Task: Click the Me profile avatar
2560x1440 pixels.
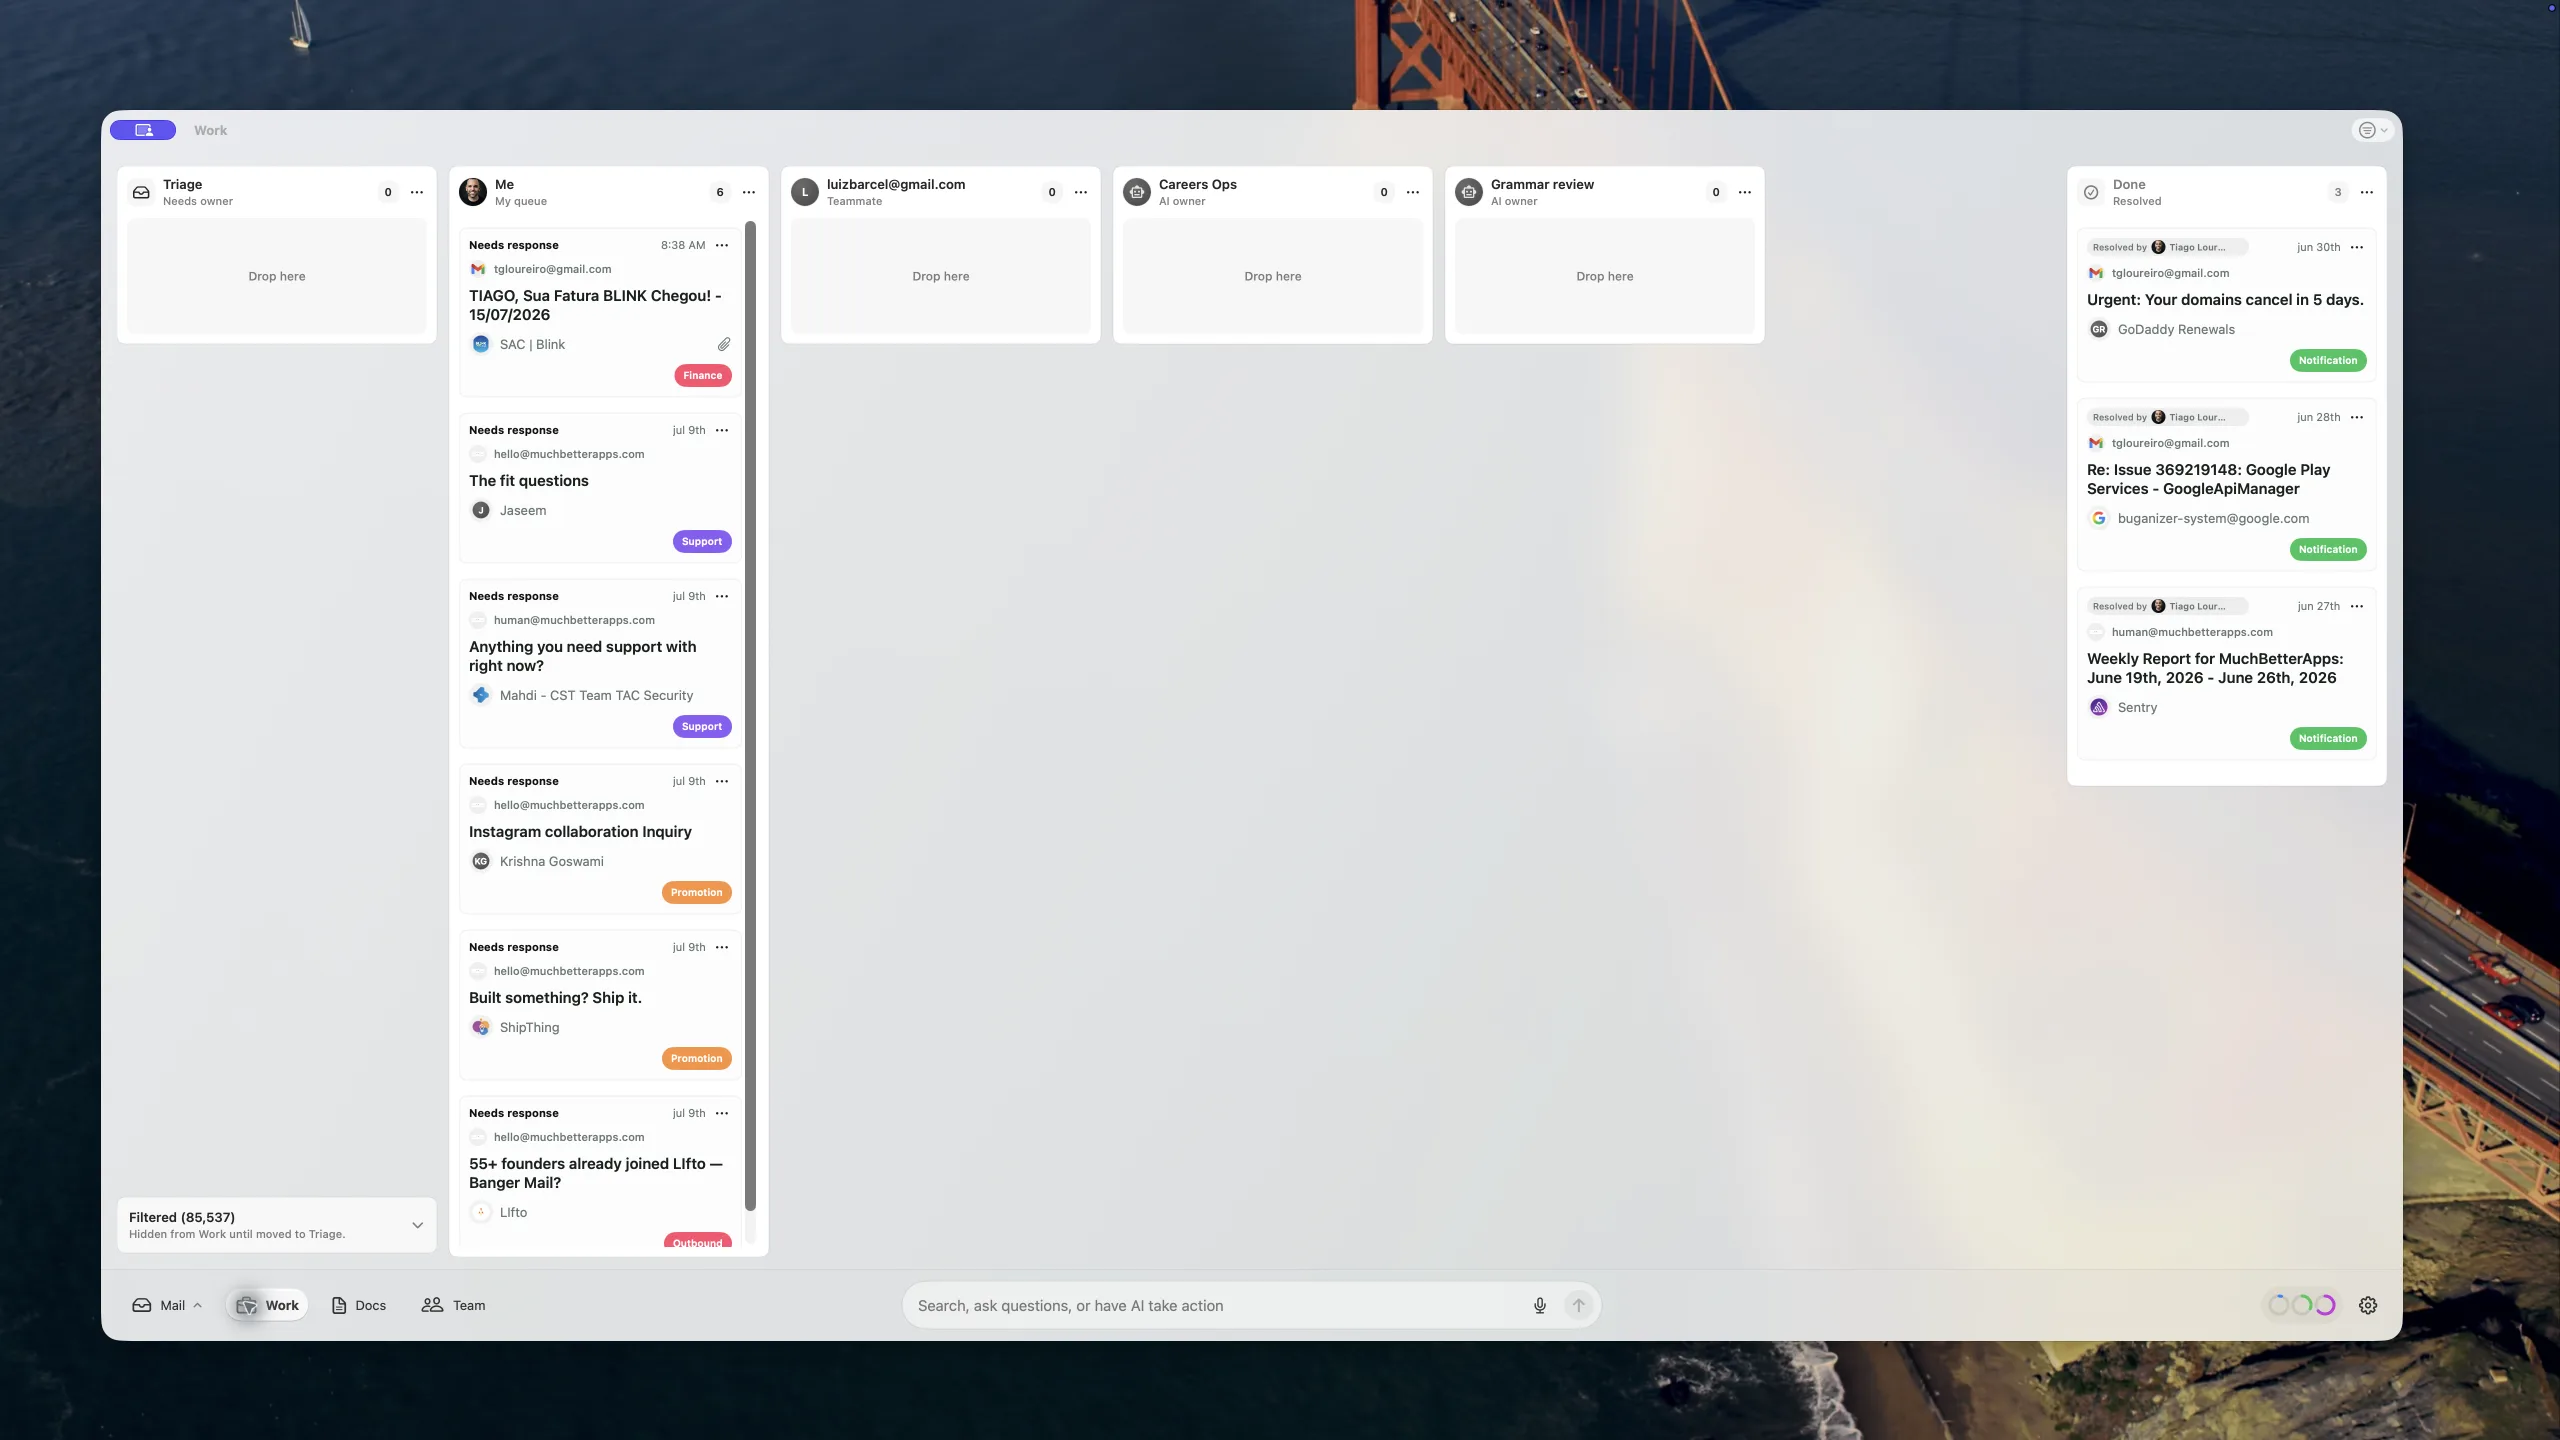Action: [x=473, y=192]
